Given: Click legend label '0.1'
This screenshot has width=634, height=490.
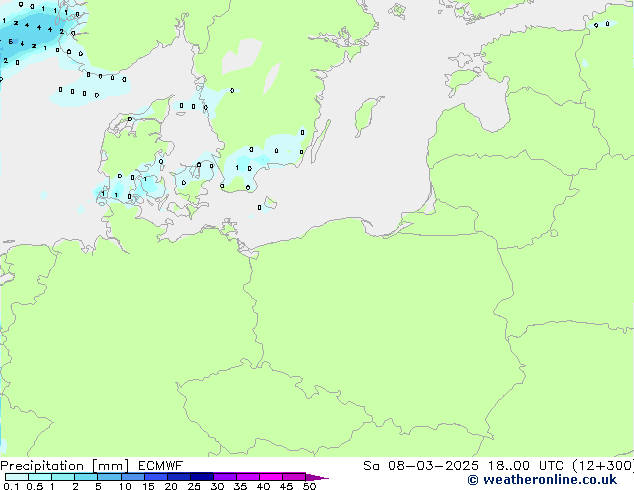Looking at the screenshot, I should click(x=11, y=486).
